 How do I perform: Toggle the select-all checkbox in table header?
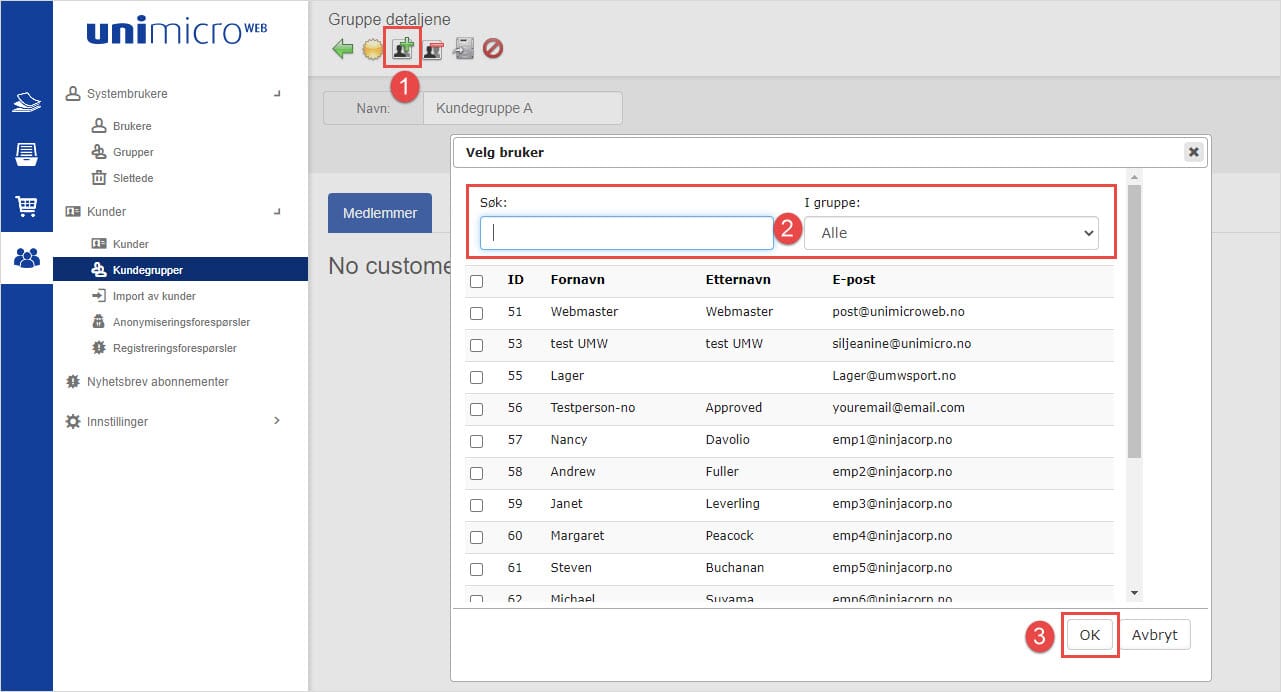[476, 281]
